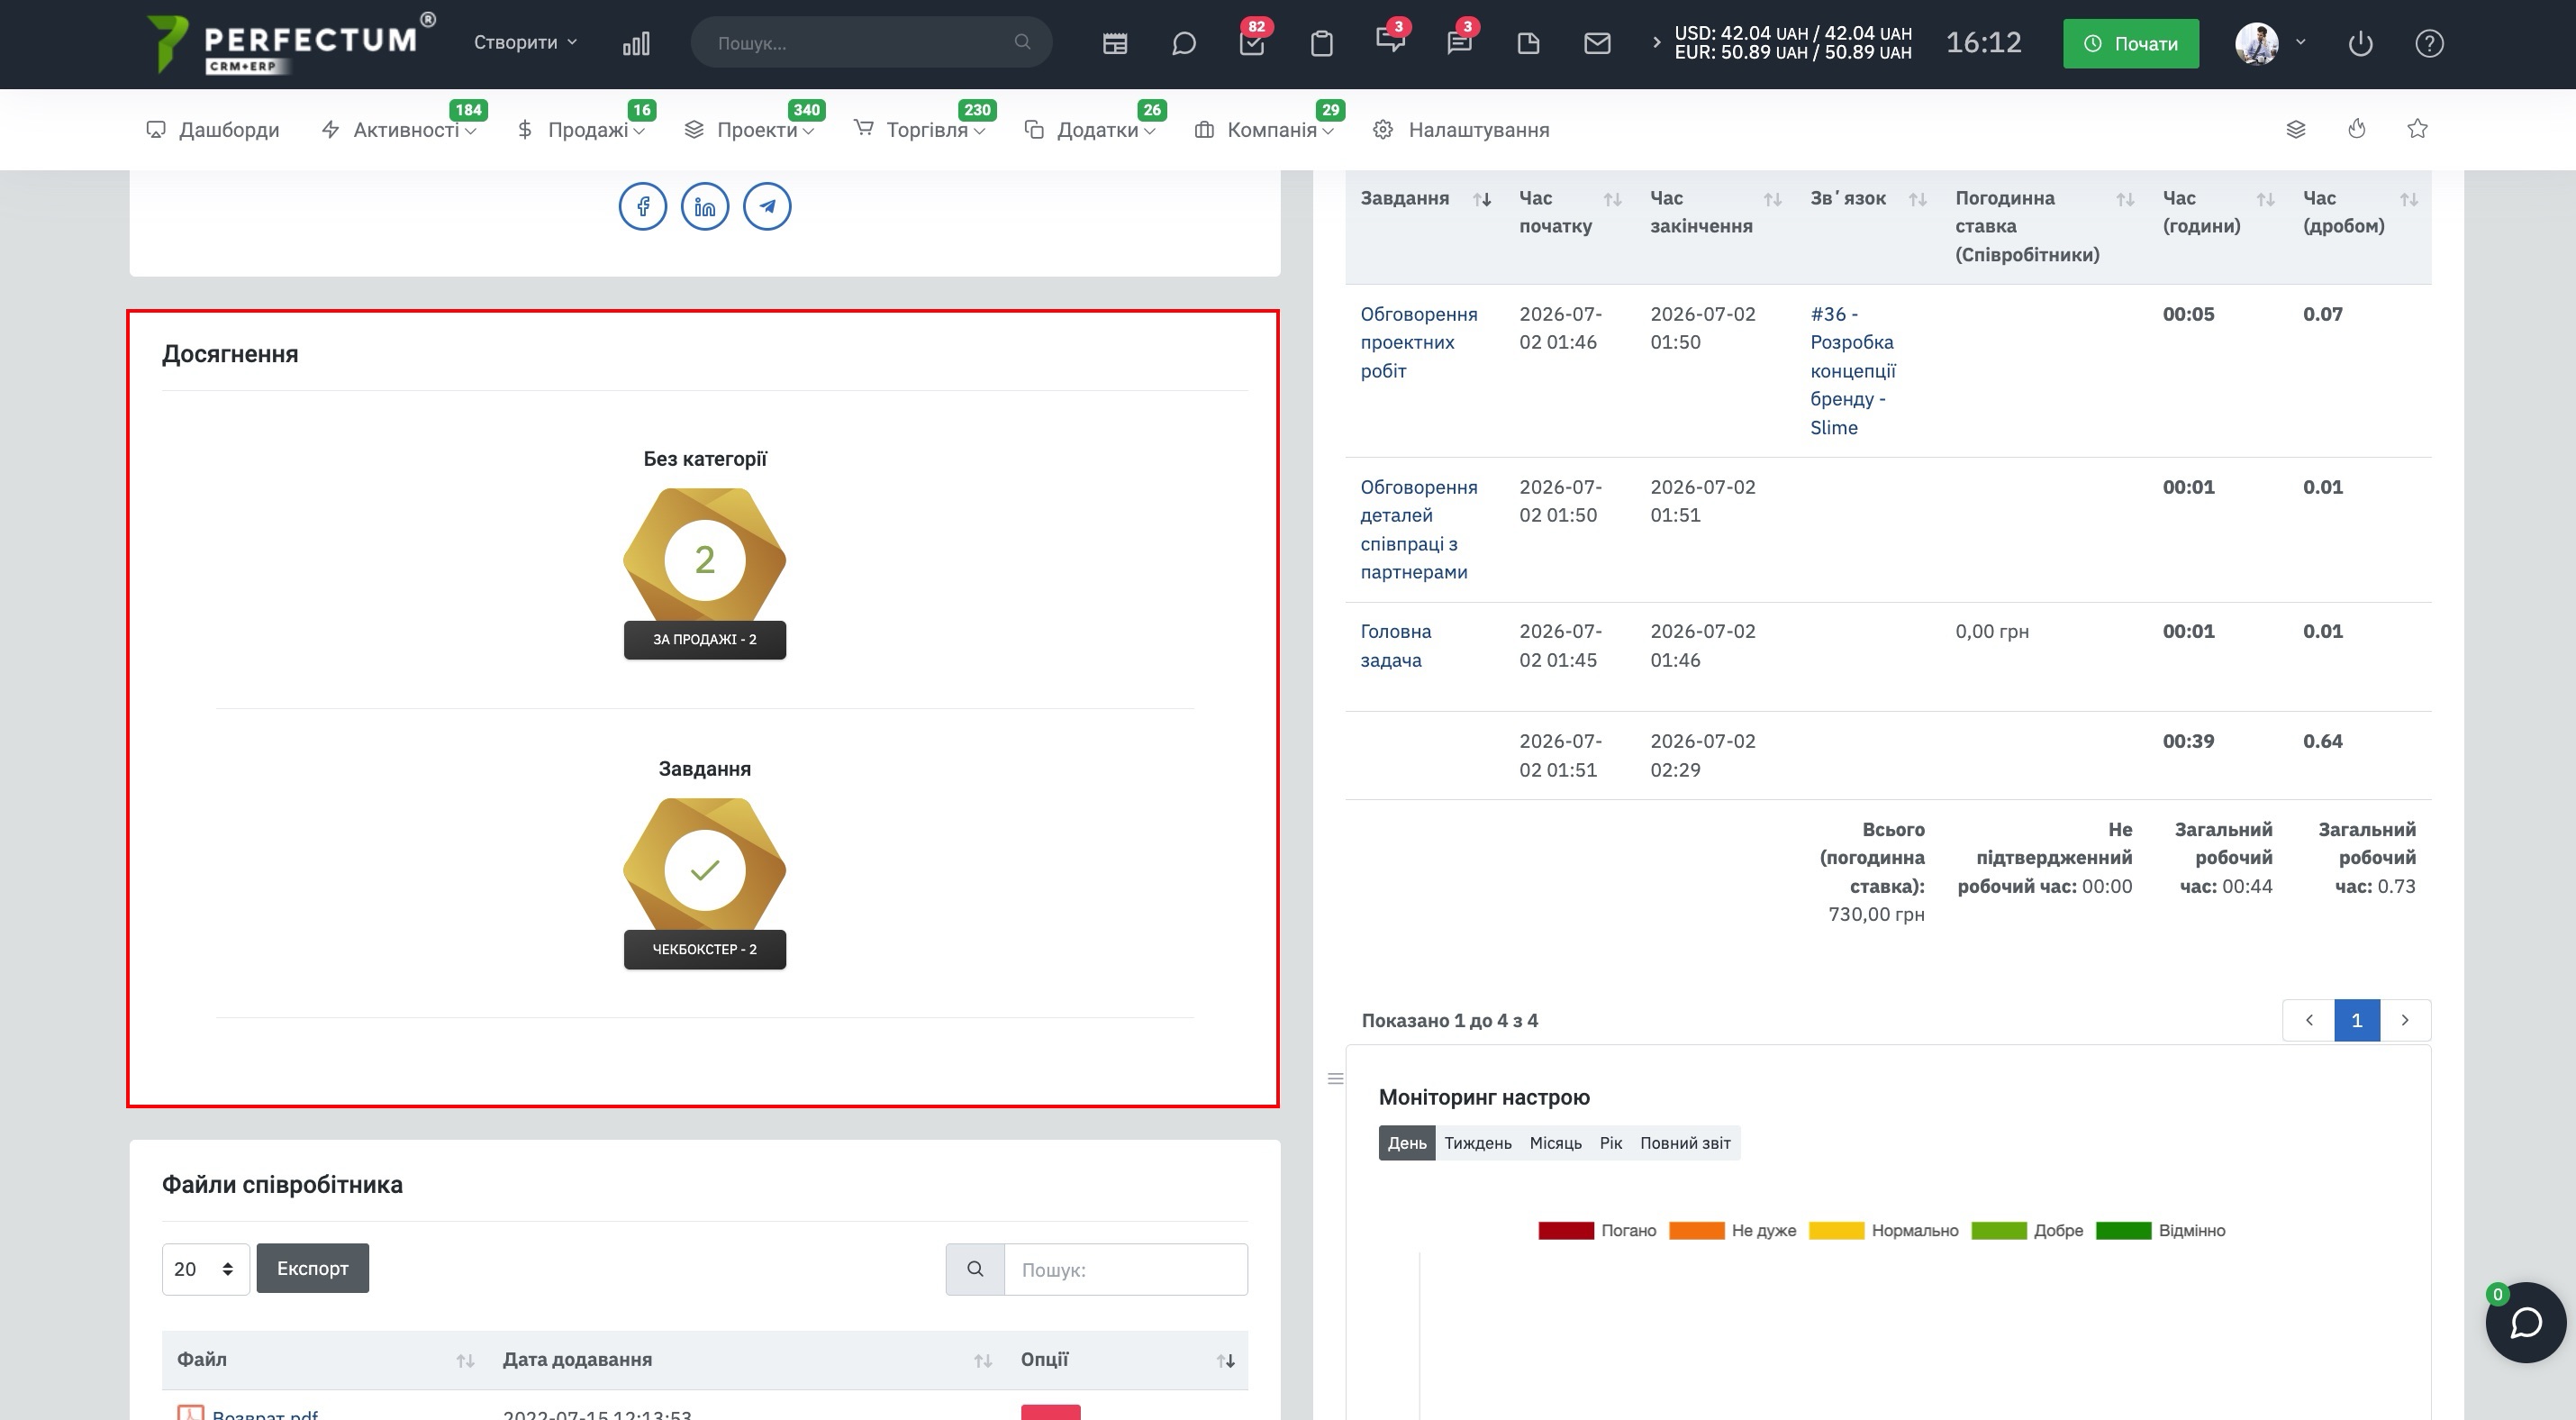
Task: Open tasks icon with badge 82
Action: point(1252,43)
